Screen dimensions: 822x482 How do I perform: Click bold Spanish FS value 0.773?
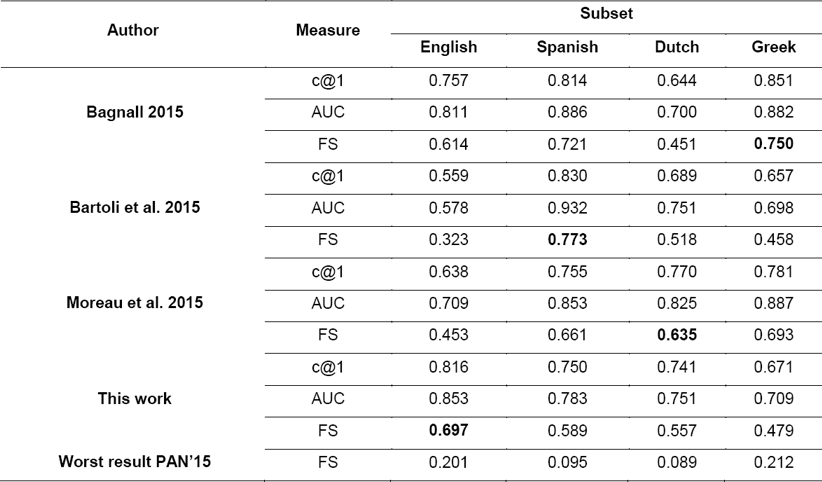click(x=568, y=241)
